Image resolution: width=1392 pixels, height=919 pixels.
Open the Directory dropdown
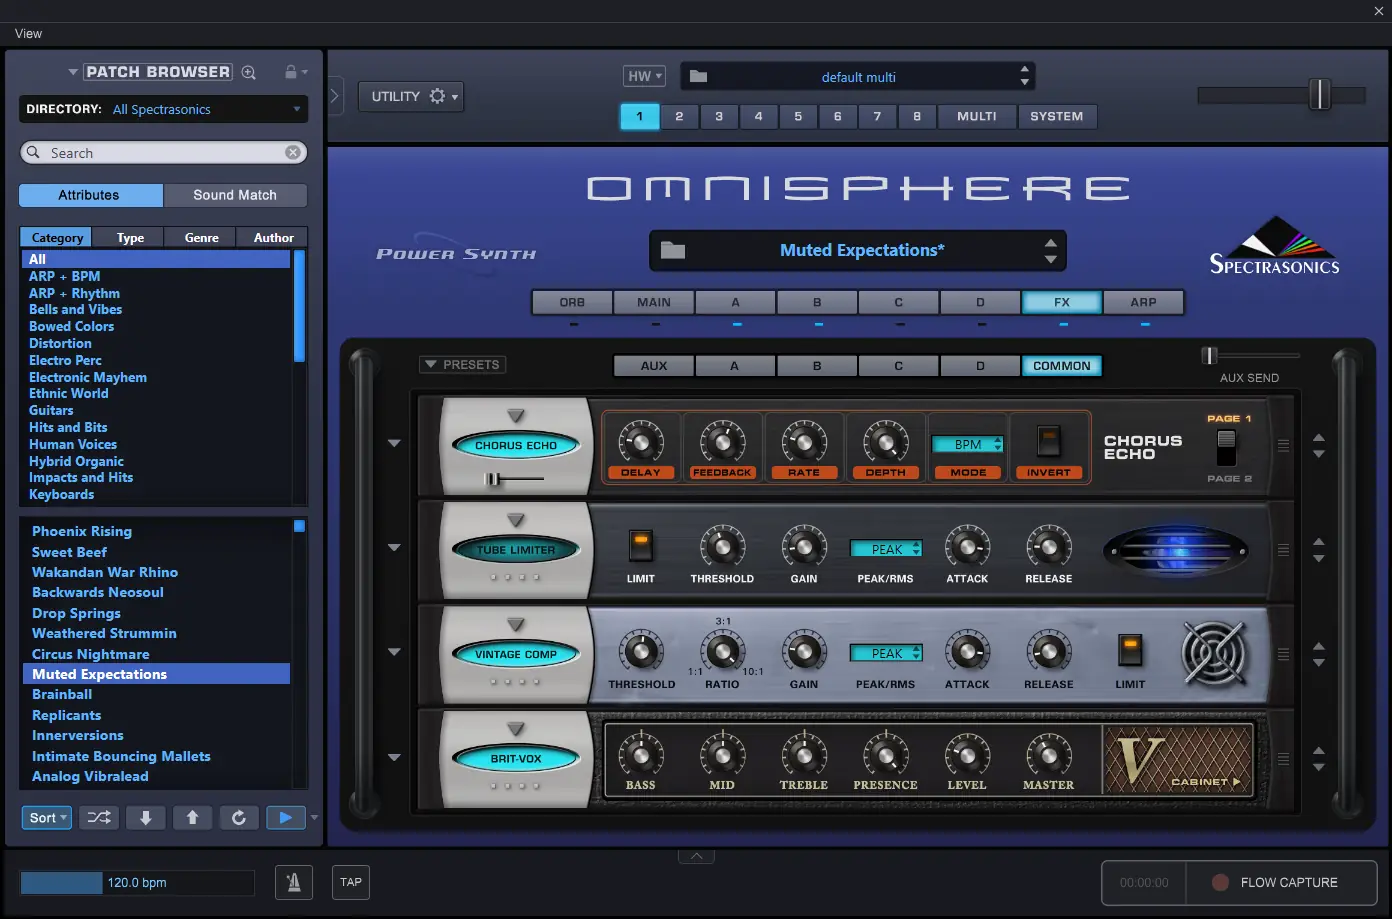162,109
